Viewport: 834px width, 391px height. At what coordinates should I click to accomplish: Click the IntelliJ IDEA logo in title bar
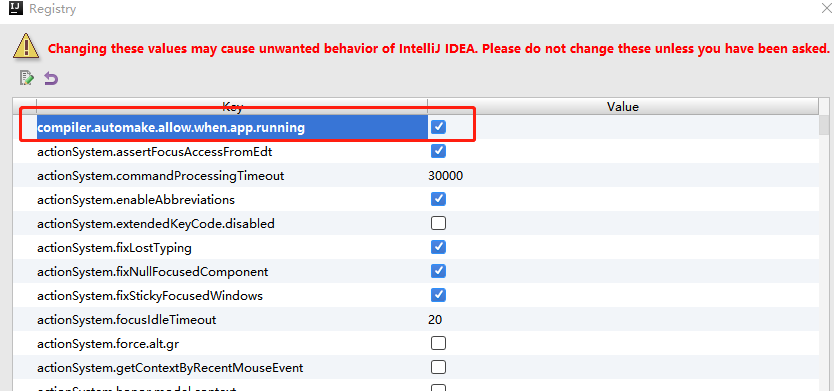(16, 9)
